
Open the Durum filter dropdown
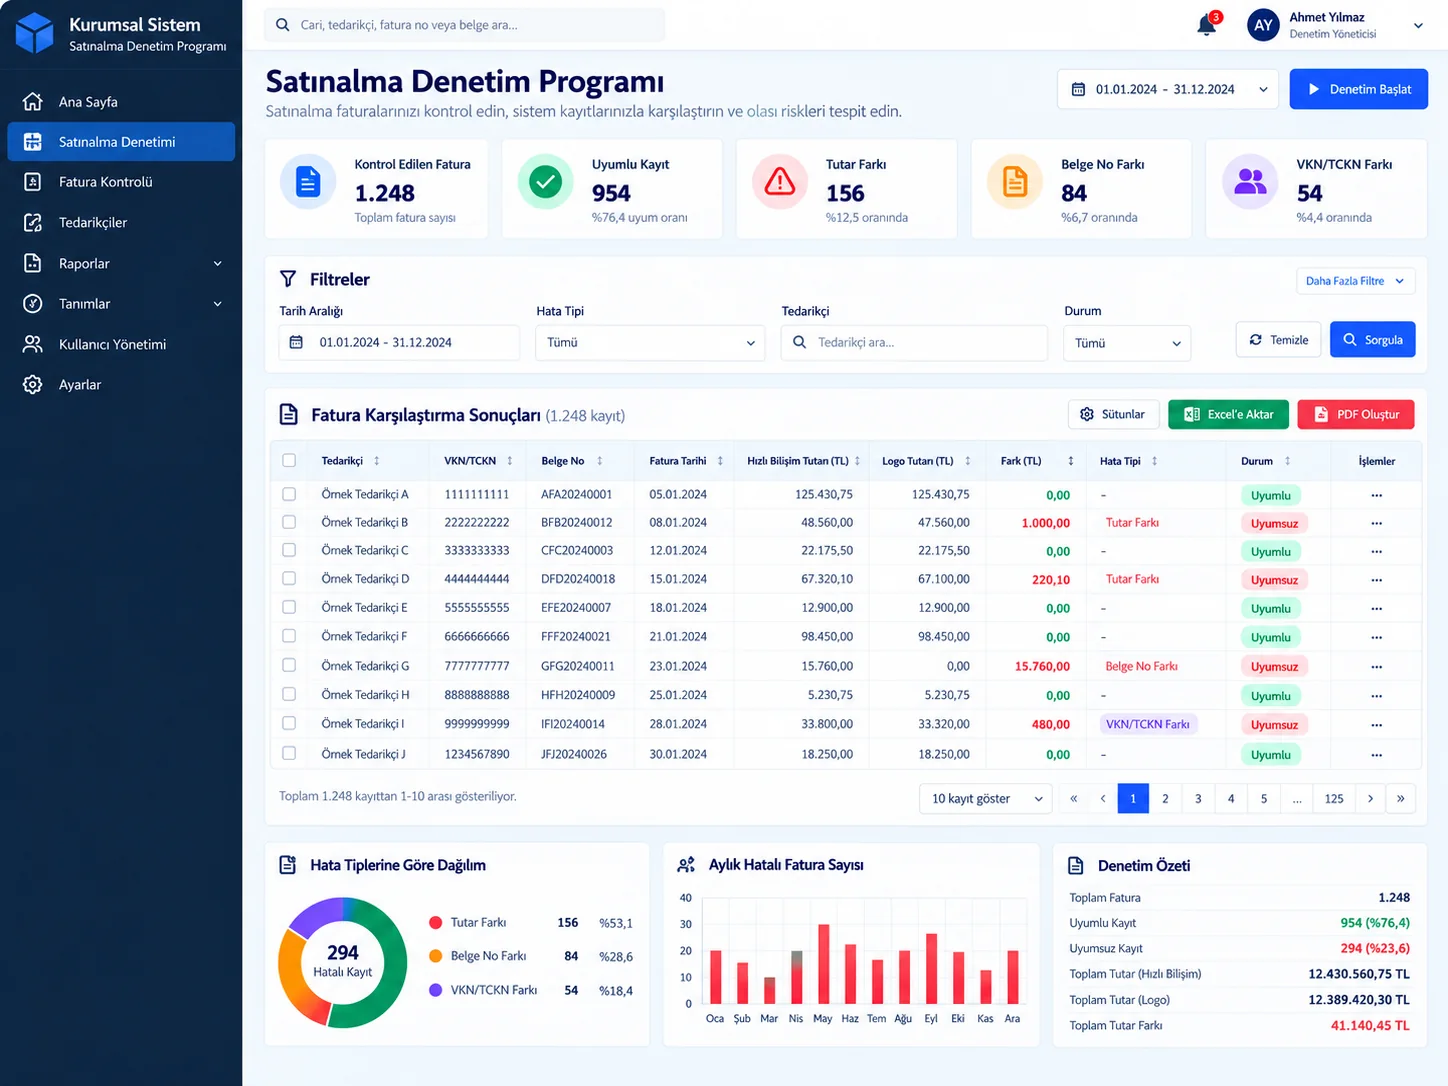pos(1128,343)
